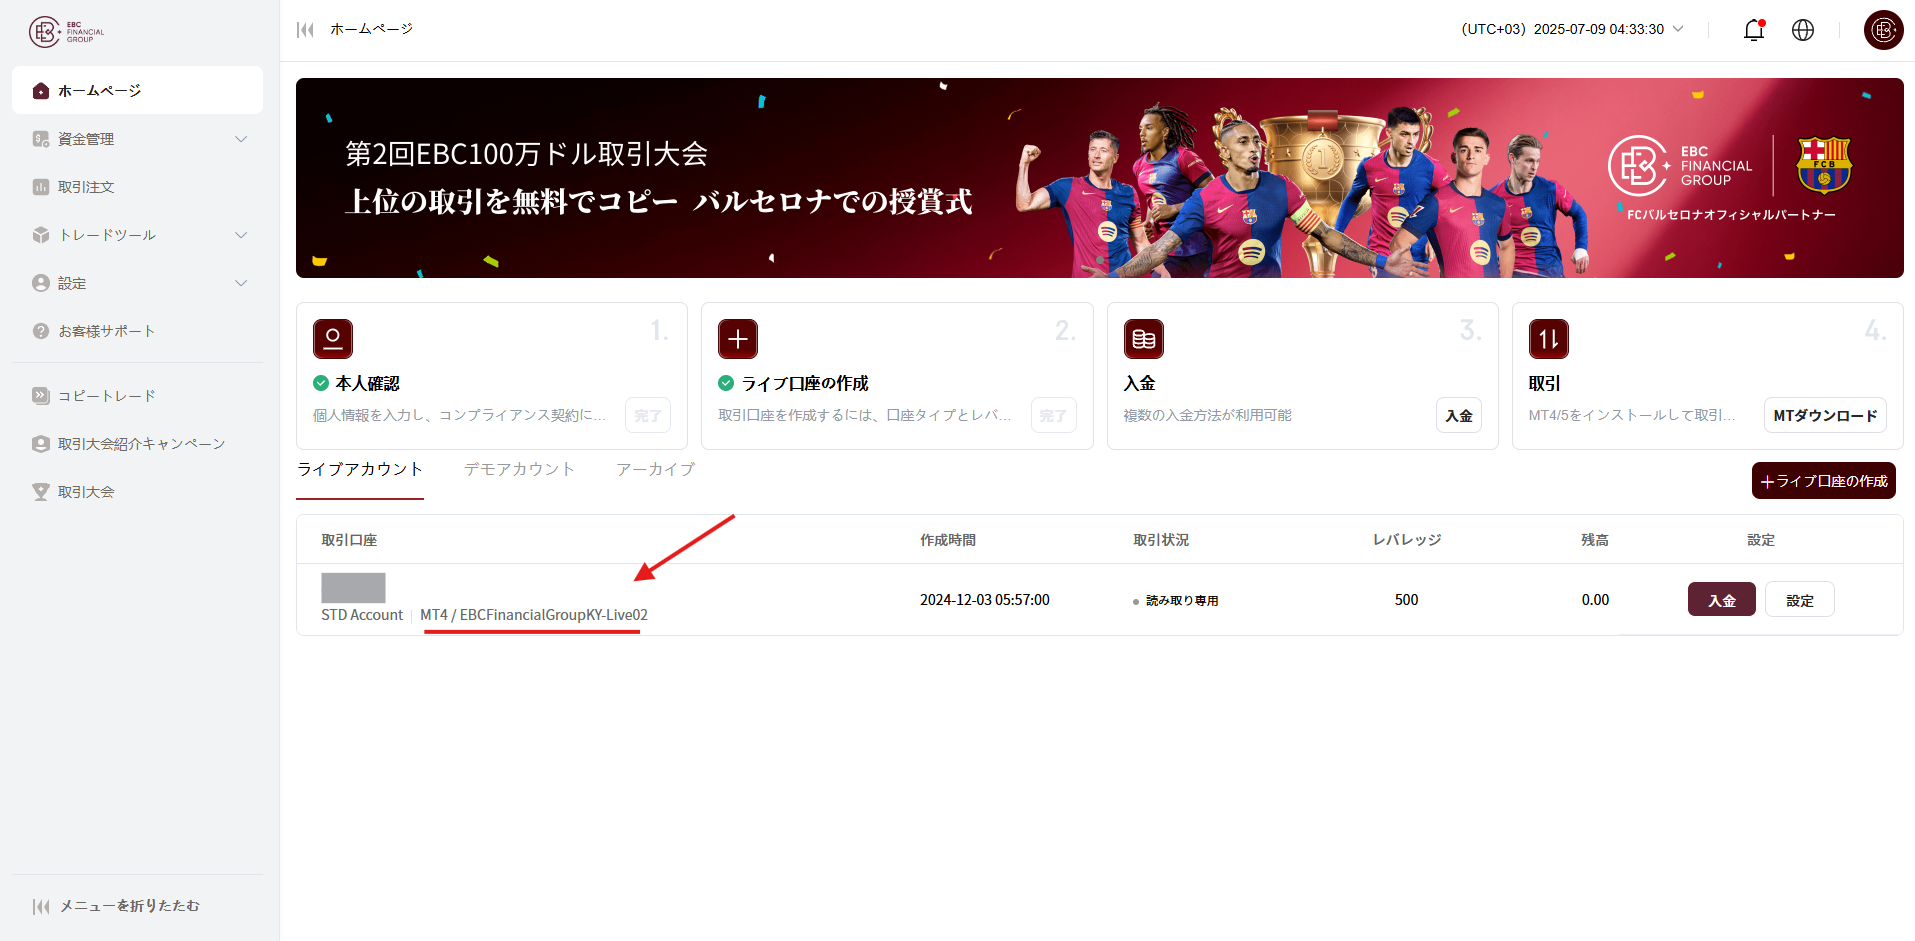Click the 取引大会 trophy icon

tap(41, 492)
